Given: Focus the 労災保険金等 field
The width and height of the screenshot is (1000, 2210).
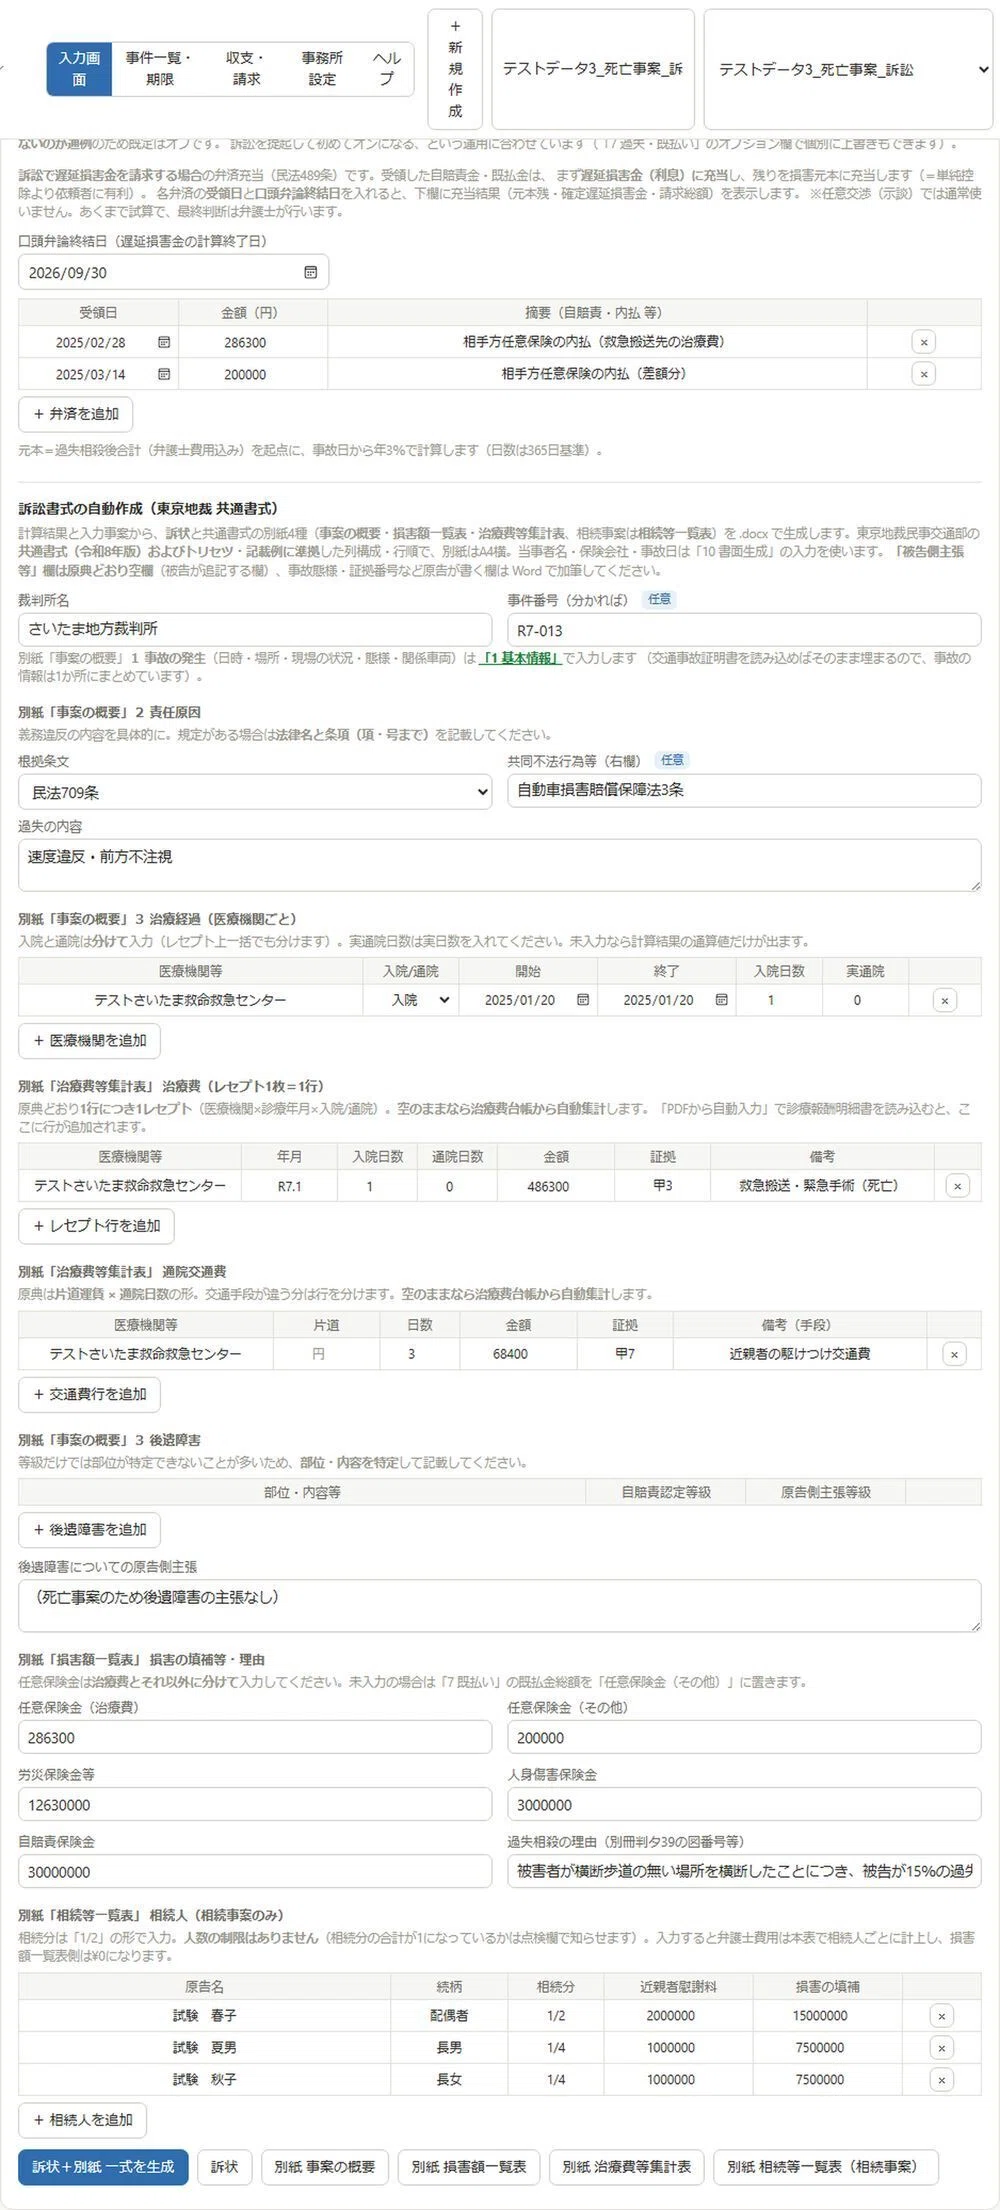Looking at the screenshot, I should (x=255, y=1805).
